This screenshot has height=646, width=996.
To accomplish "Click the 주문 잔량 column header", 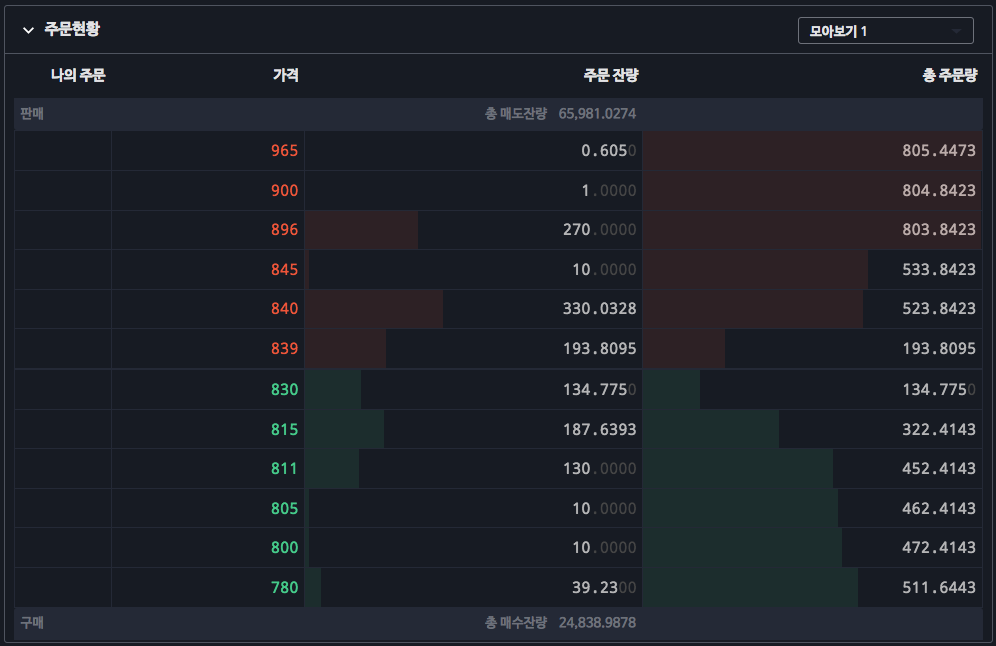I will click(x=610, y=75).
